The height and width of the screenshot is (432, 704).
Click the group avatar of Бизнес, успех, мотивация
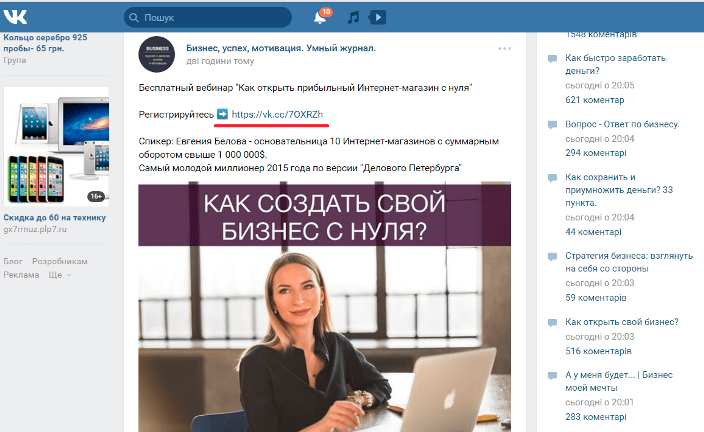[x=157, y=54]
